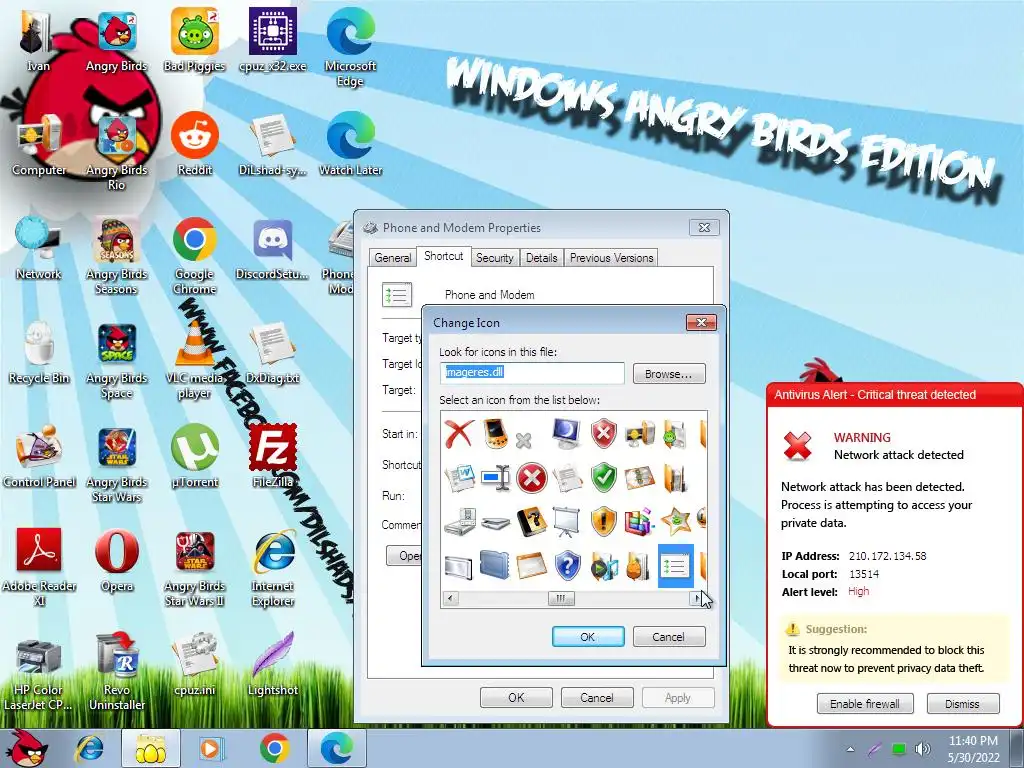Screen dimensions: 1024x768
Task: Select the red circle error X icon
Action: pos(532,479)
